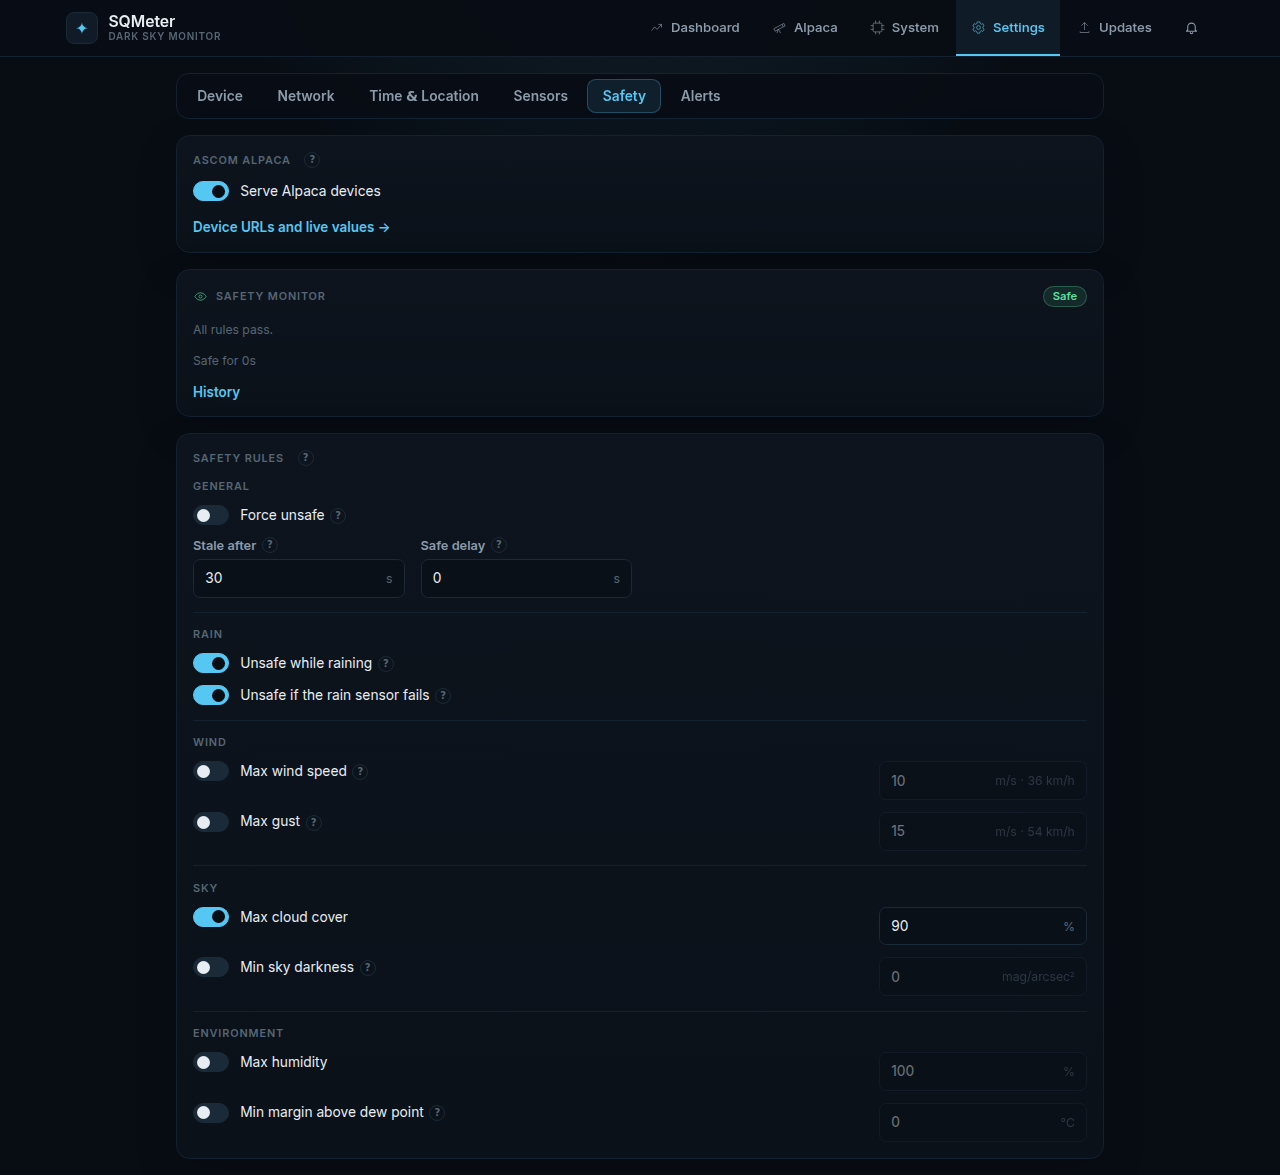Turn off Unsafe while raining

tap(211, 663)
